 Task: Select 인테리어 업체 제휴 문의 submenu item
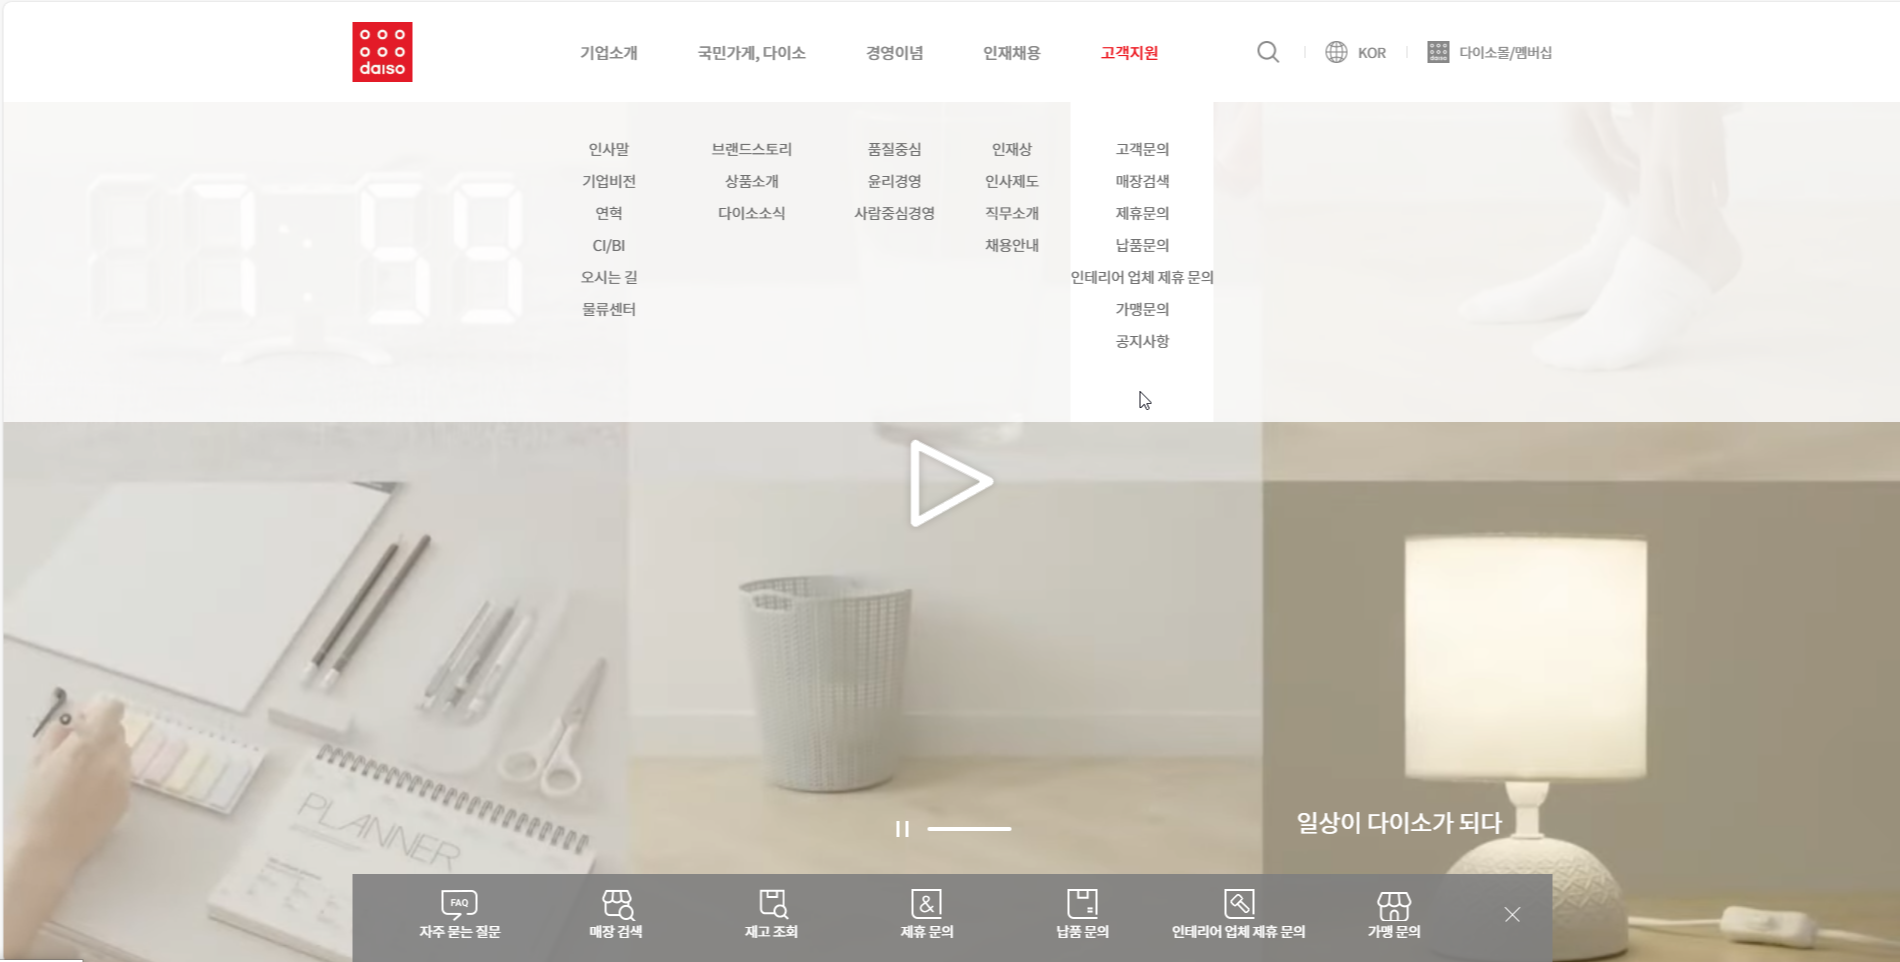(1142, 277)
